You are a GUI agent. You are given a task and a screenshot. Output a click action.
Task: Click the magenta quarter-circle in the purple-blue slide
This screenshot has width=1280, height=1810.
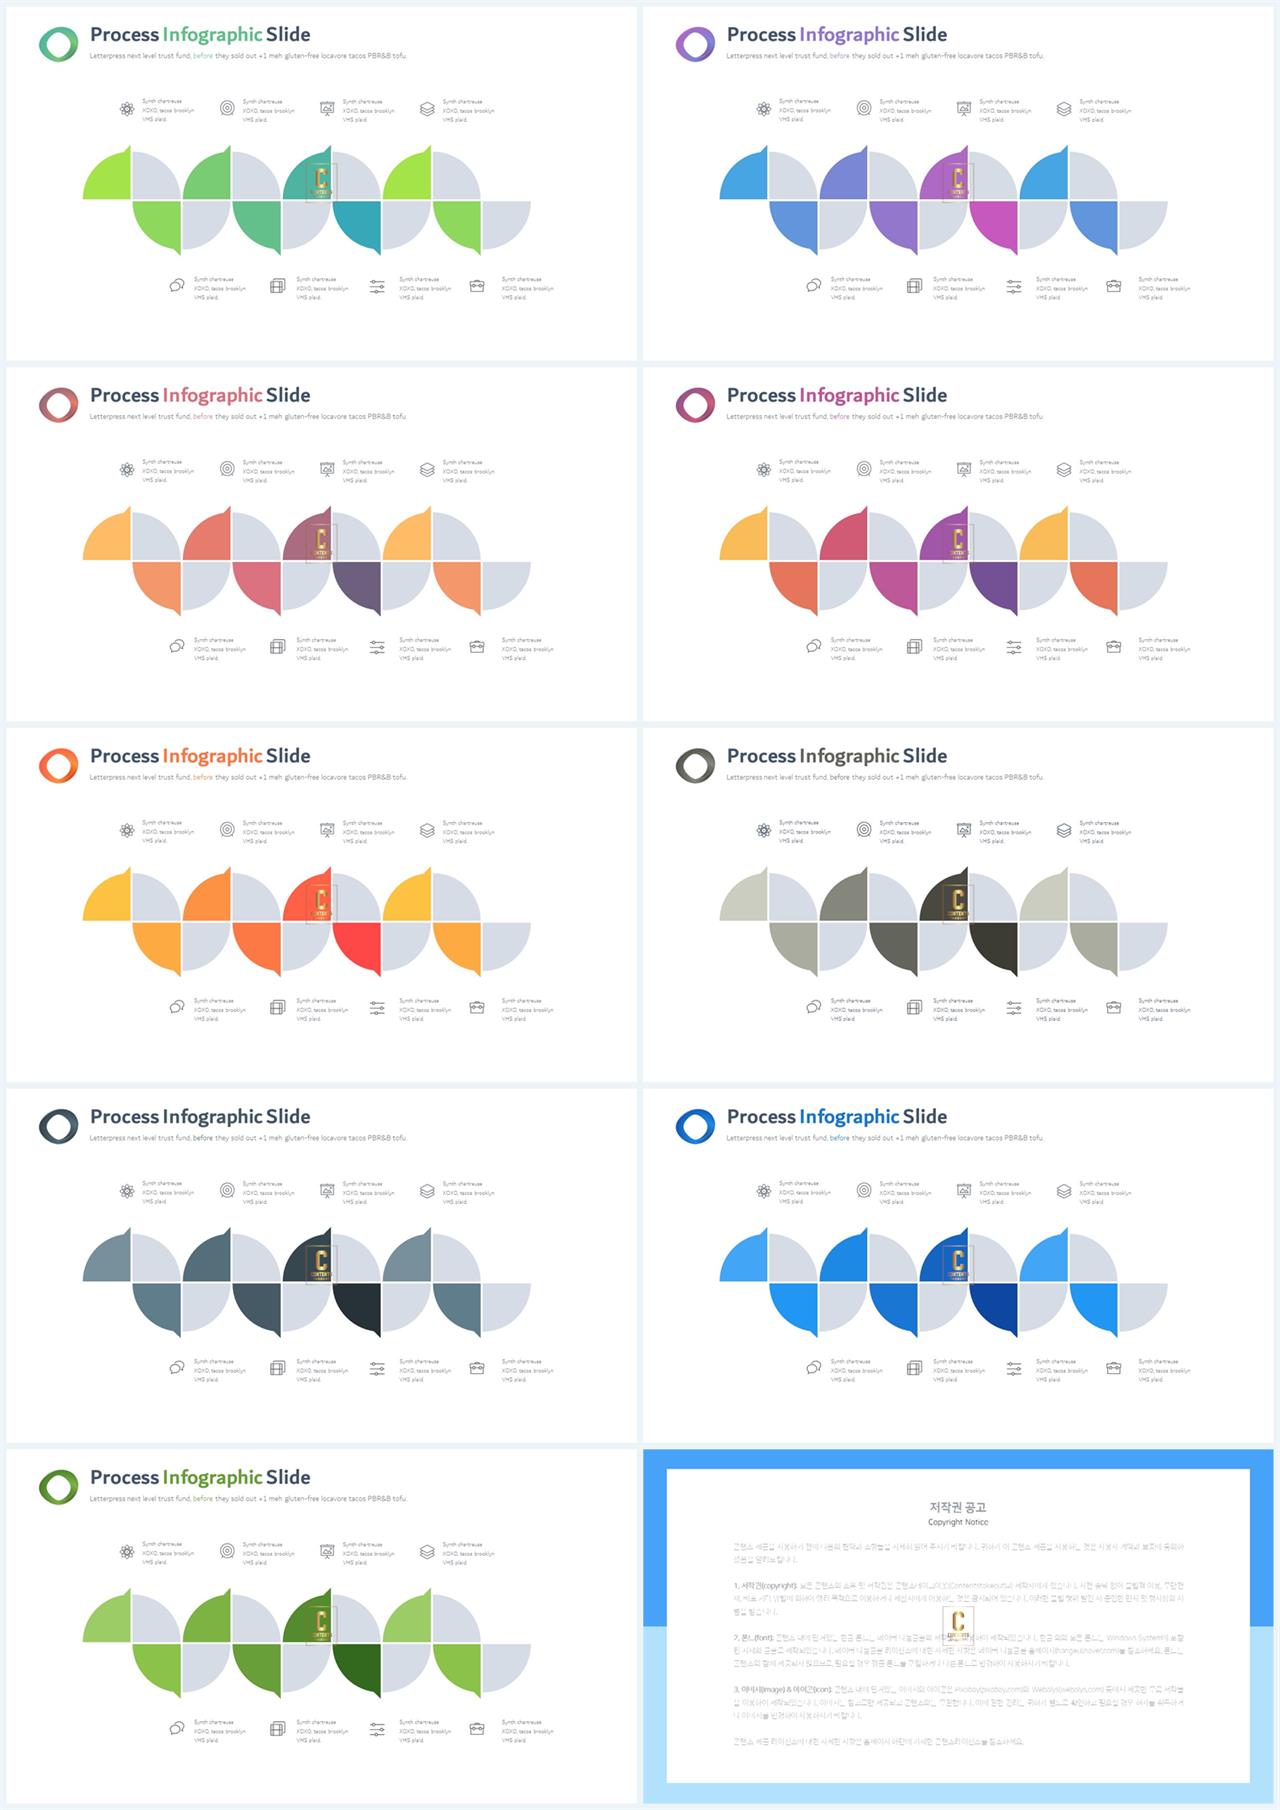[x=994, y=226]
